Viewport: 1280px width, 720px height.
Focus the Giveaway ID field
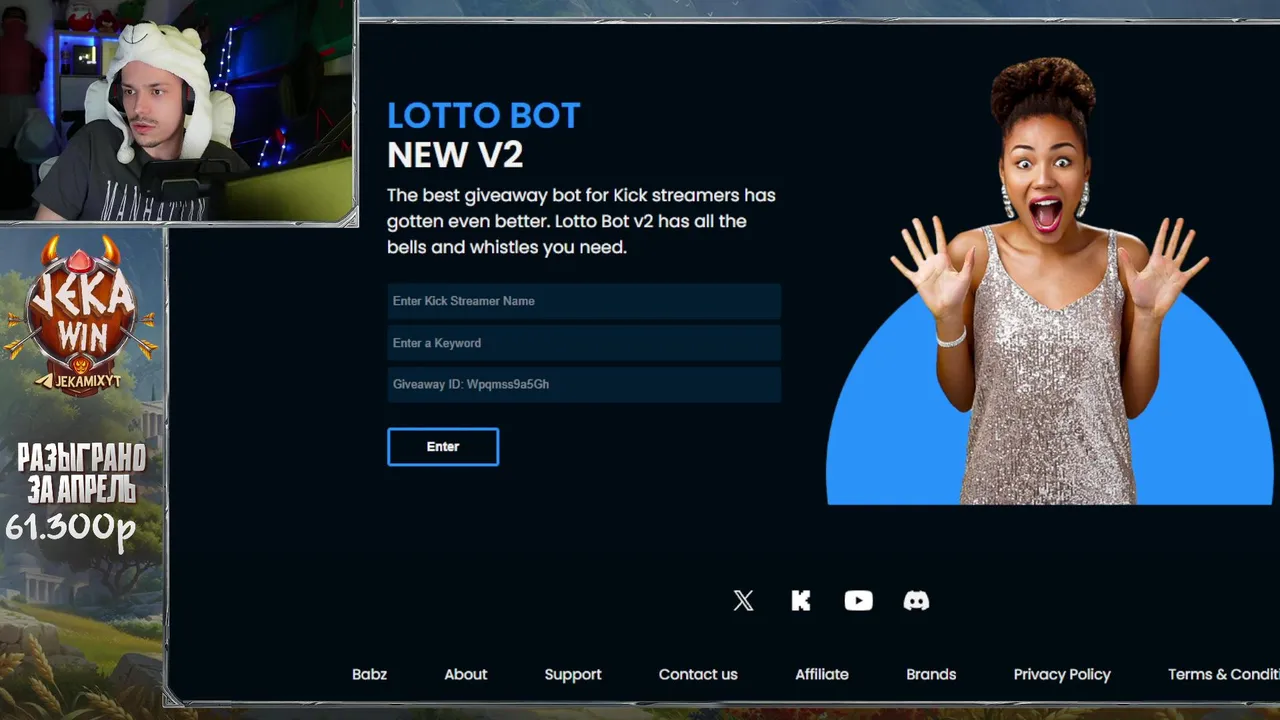tap(584, 384)
